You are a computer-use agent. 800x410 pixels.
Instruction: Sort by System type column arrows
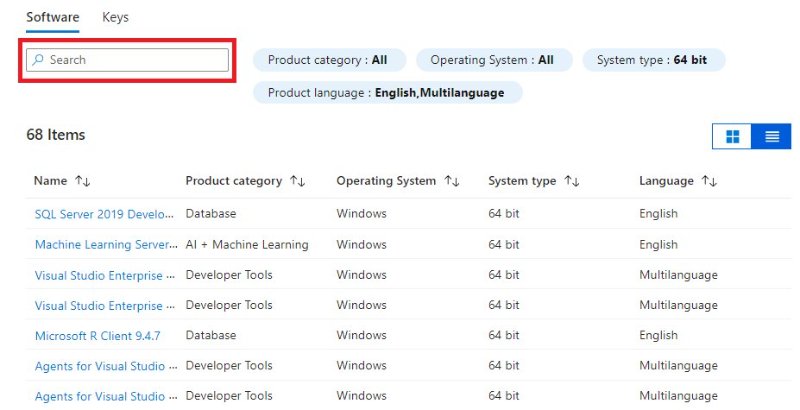572,181
